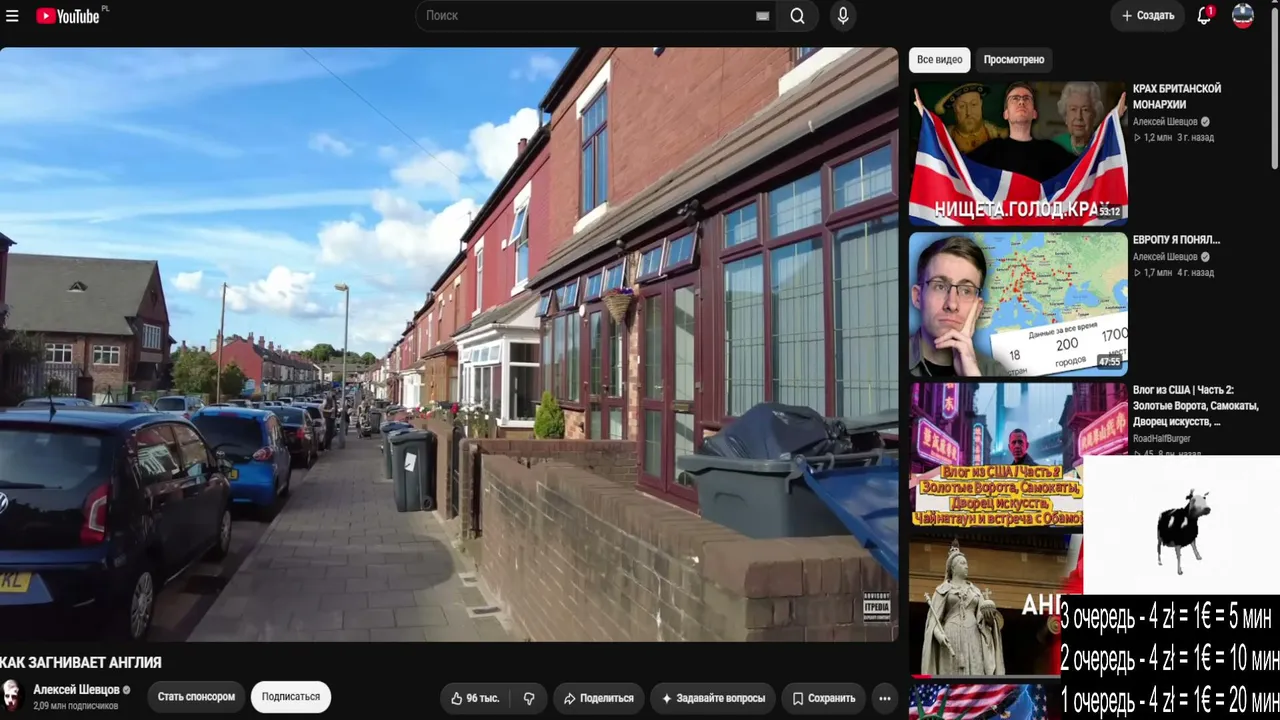The height and width of the screenshot is (720, 1280).
Task: Click the "Поделиться" share button
Action: 599,698
